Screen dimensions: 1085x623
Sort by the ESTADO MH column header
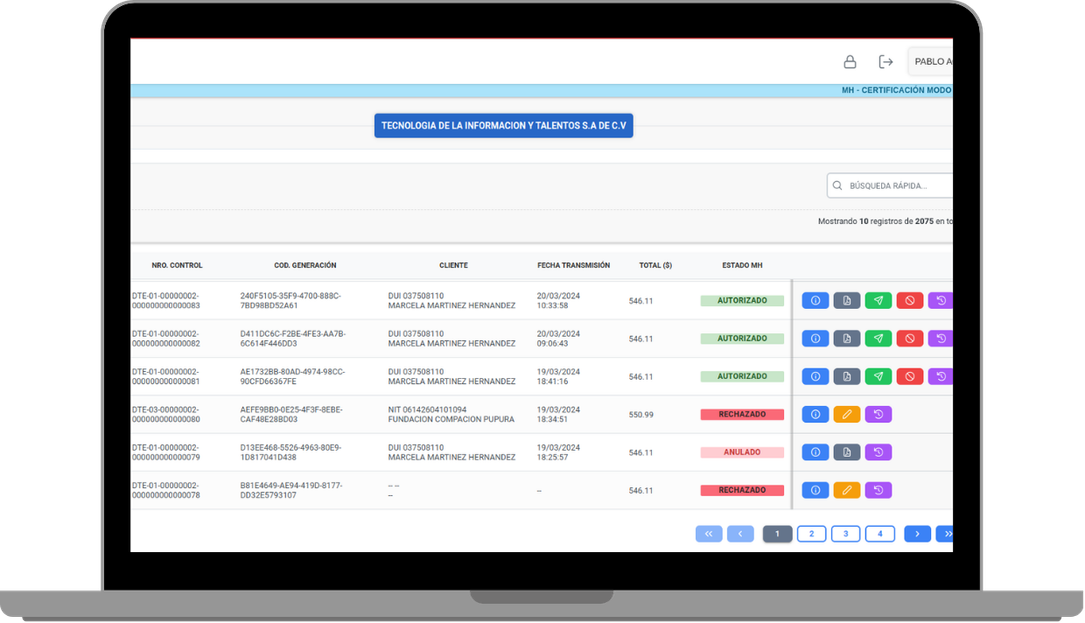(742, 266)
